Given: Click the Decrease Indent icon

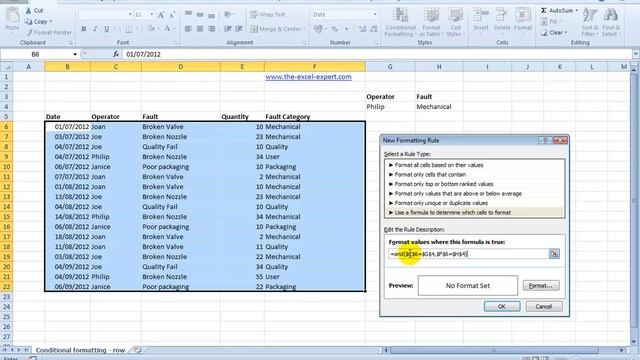Looking at the screenshot, I should [x=227, y=29].
